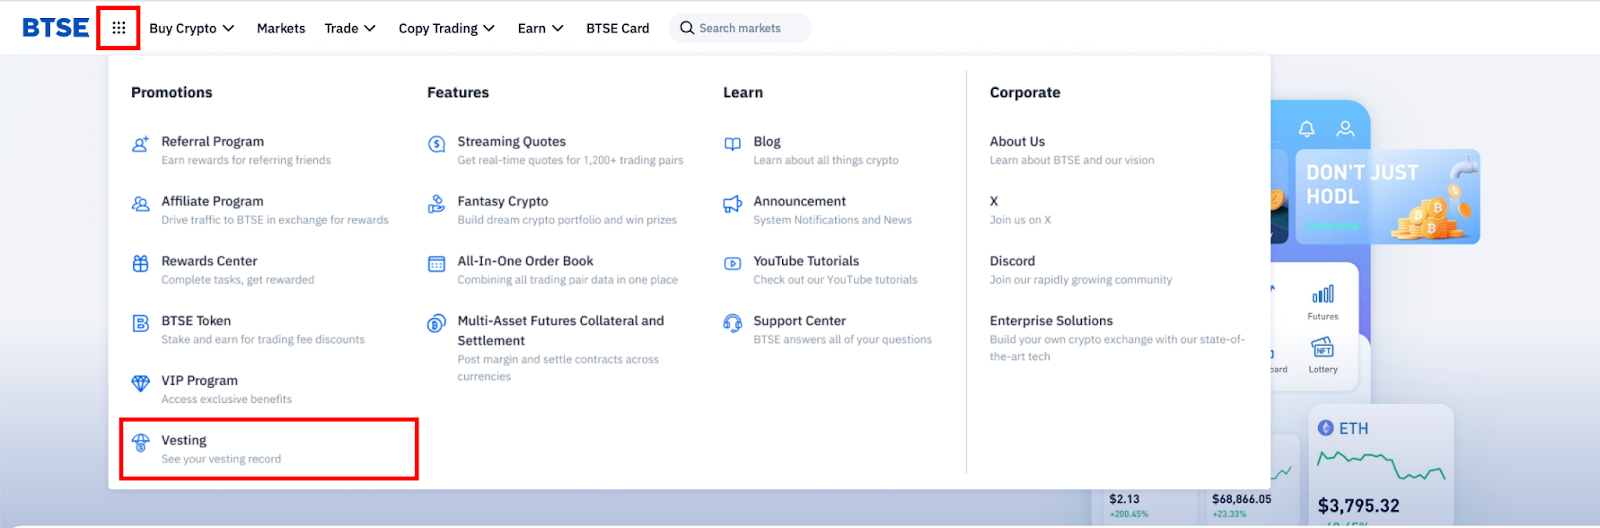Click the Vesting parachute icon
1600x528 pixels.
141,443
